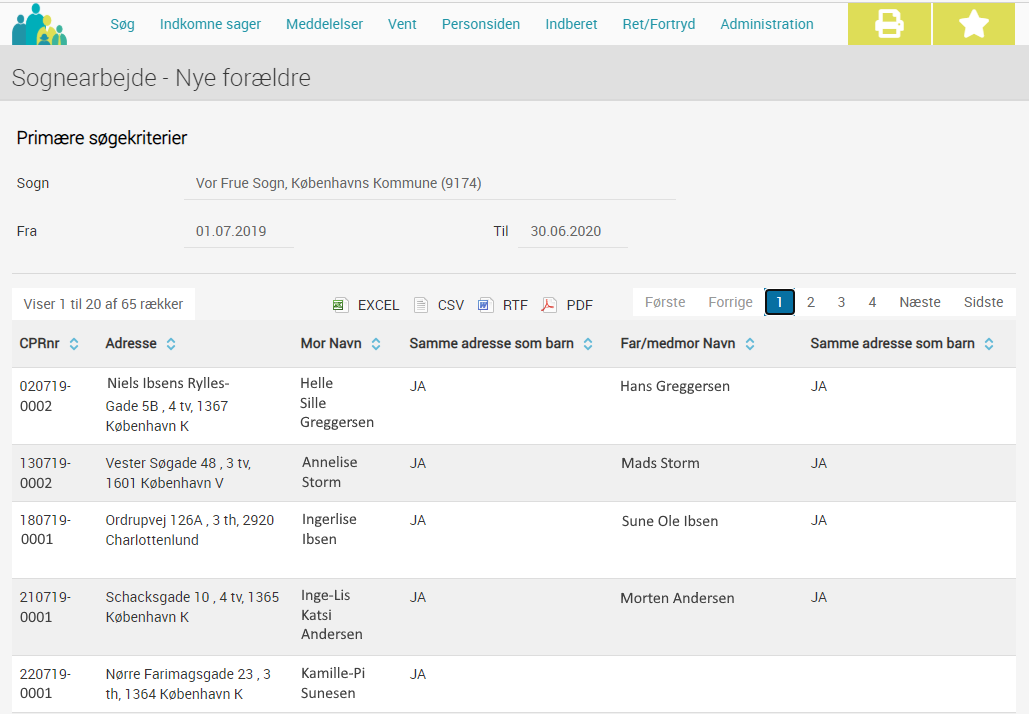The image size is (1029, 714).
Task: Click the Far/medmor Navn column header
Action: [678, 343]
